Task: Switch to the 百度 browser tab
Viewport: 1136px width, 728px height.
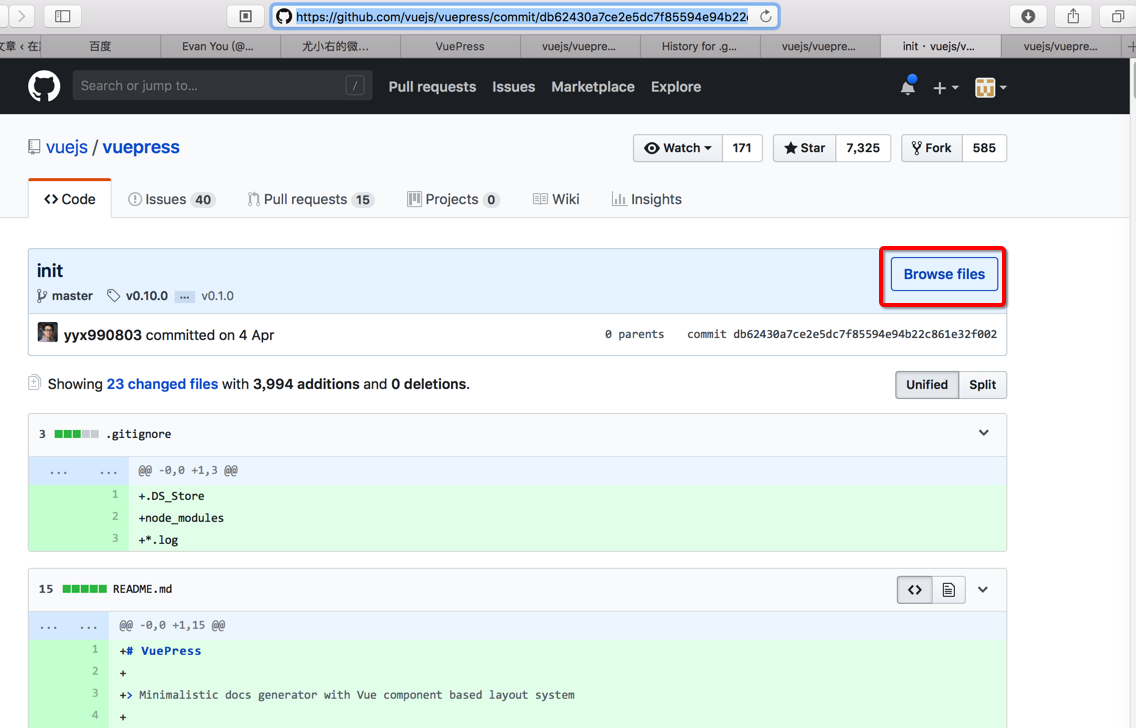Action: (100, 46)
